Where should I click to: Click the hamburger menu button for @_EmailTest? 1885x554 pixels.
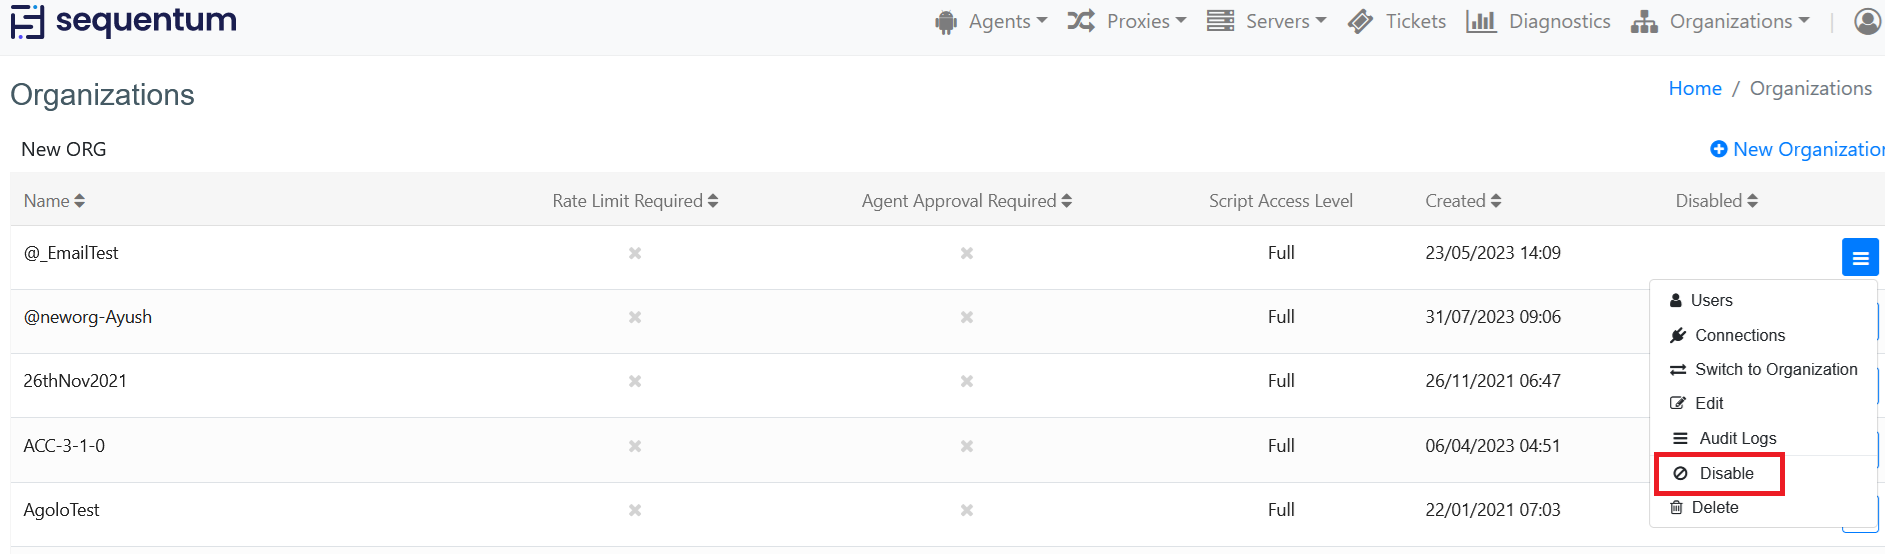pos(1860,258)
